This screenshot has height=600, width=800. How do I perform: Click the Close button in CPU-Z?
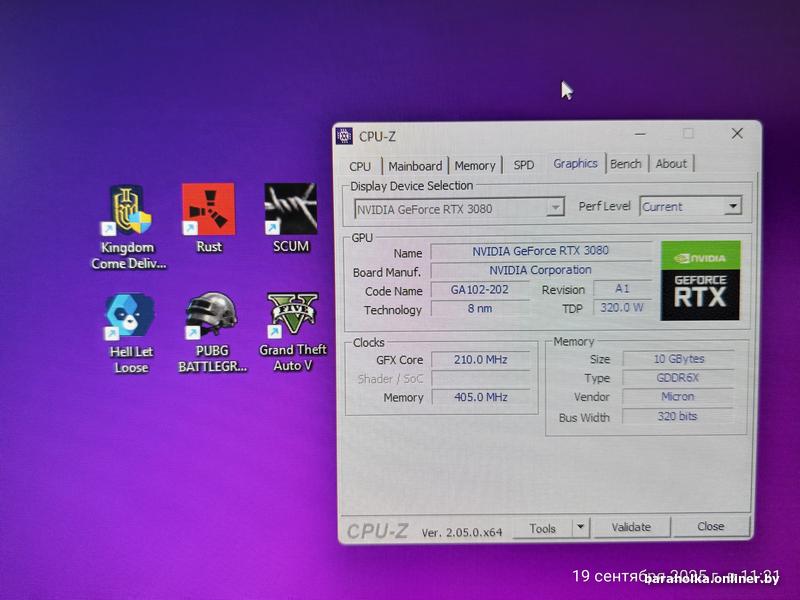(x=711, y=527)
